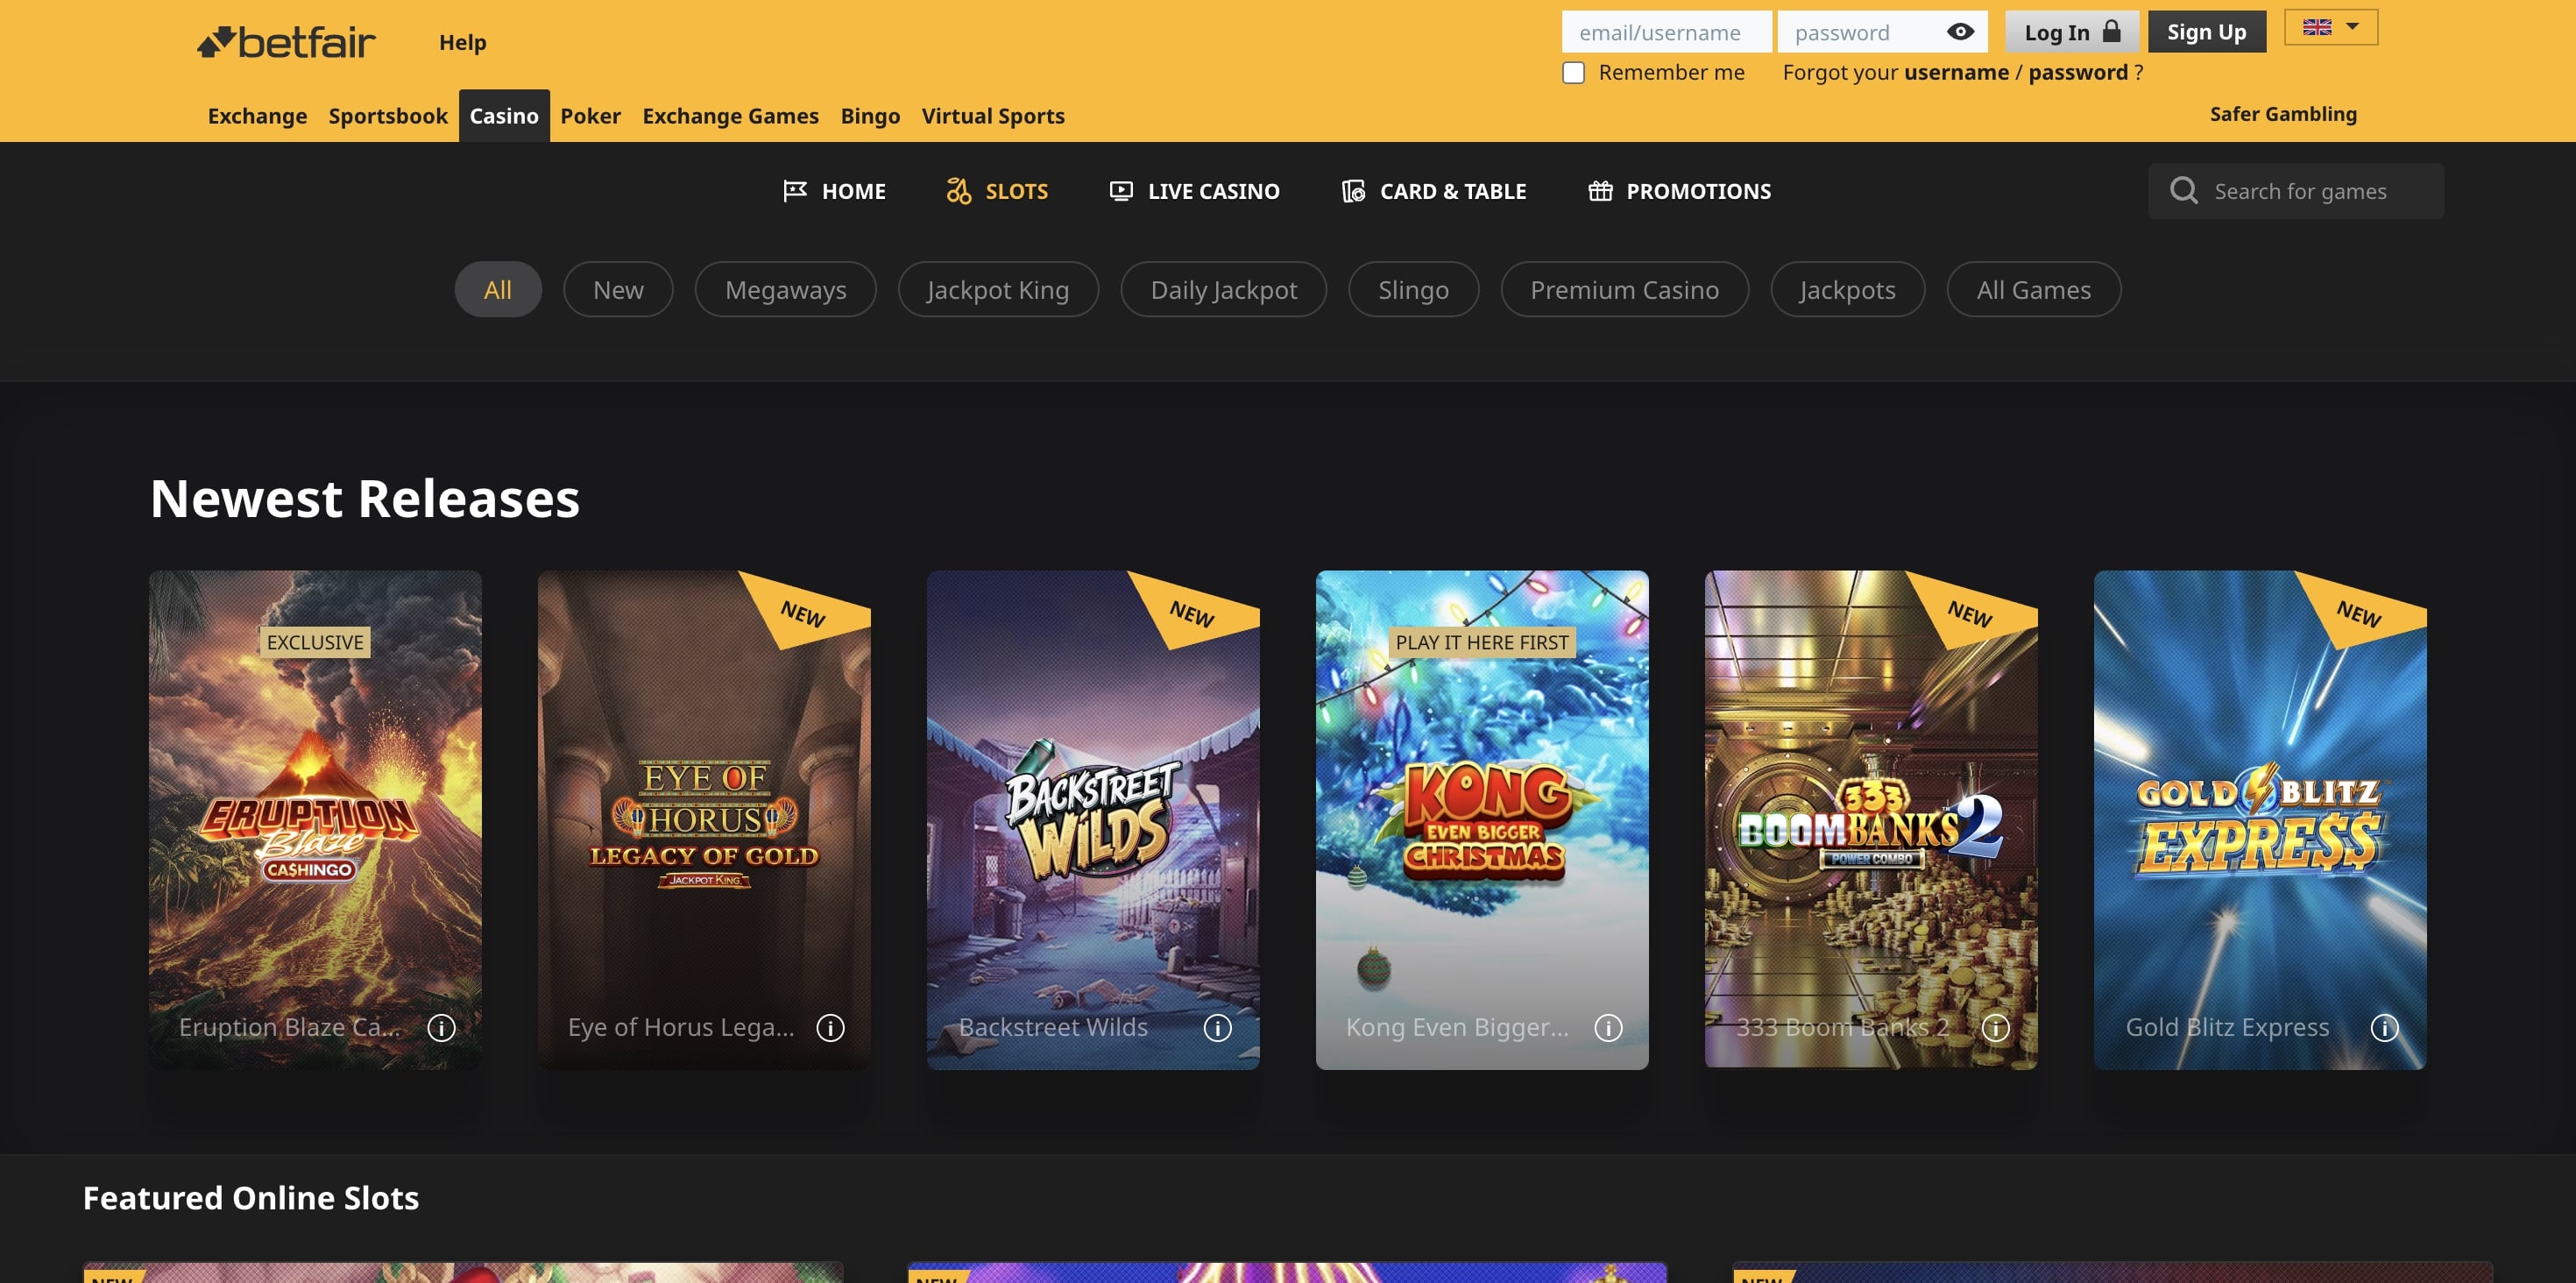
Task: Open Forgot your username / password link
Action: 1961,72
